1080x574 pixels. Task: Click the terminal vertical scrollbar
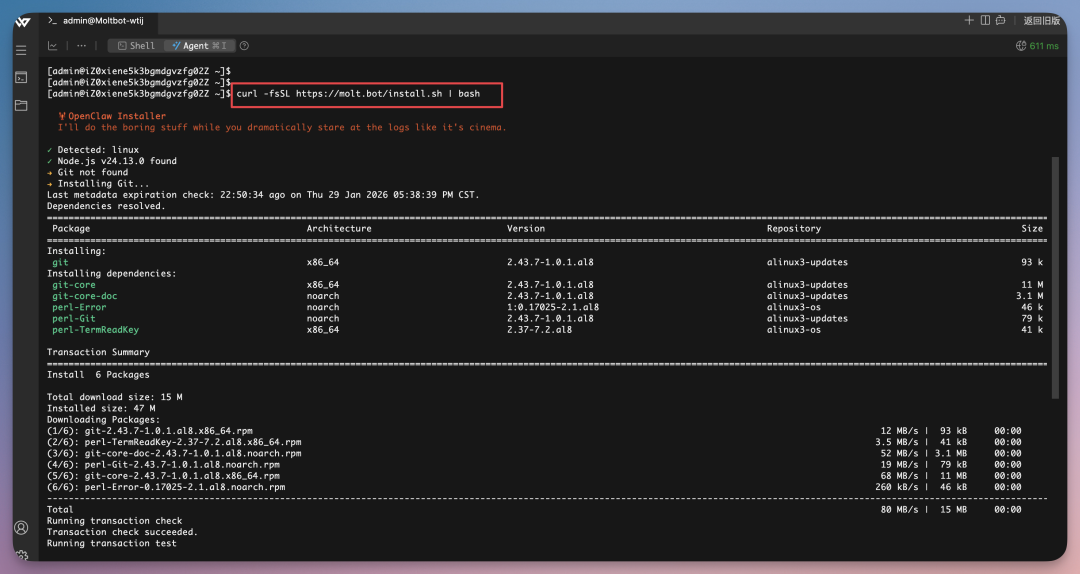1053,280
